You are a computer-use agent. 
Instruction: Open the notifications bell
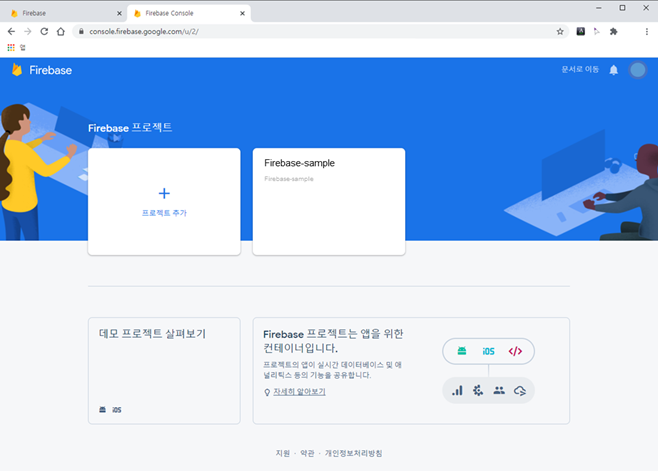click(x=614, y=70)
